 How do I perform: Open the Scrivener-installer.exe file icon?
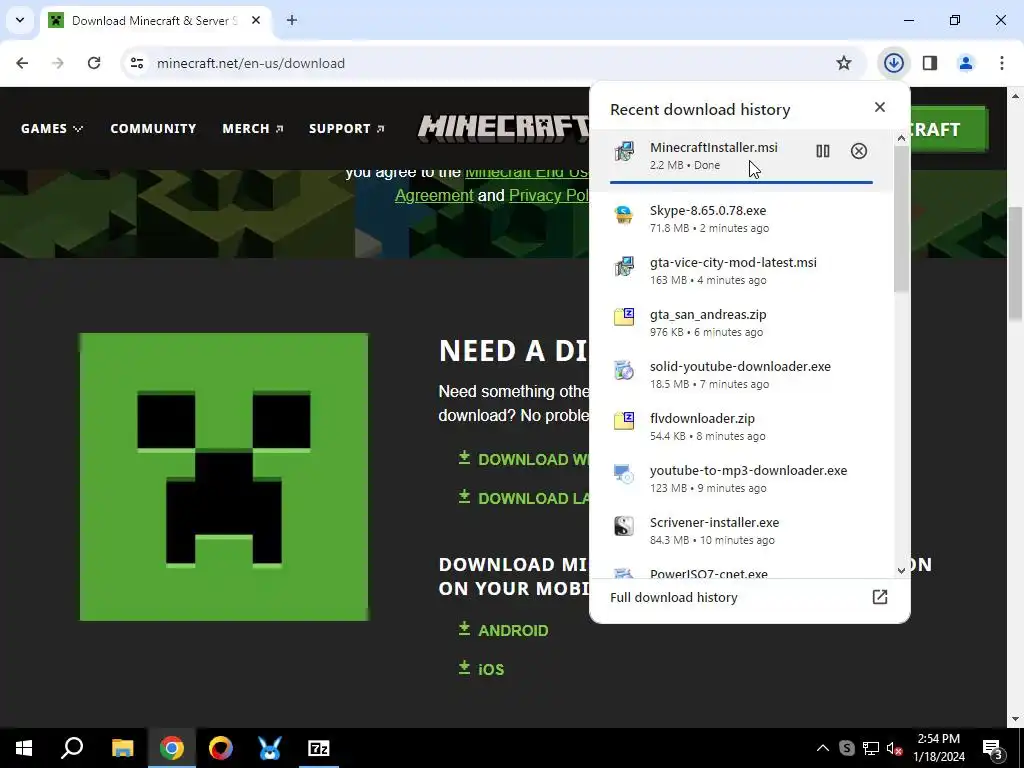pos(624,526)
